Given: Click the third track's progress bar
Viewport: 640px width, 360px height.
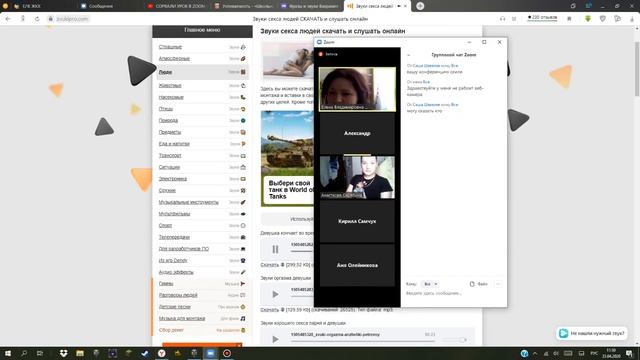Looking at the screenshot, I should pyautogui.click(x=362, y=340).
